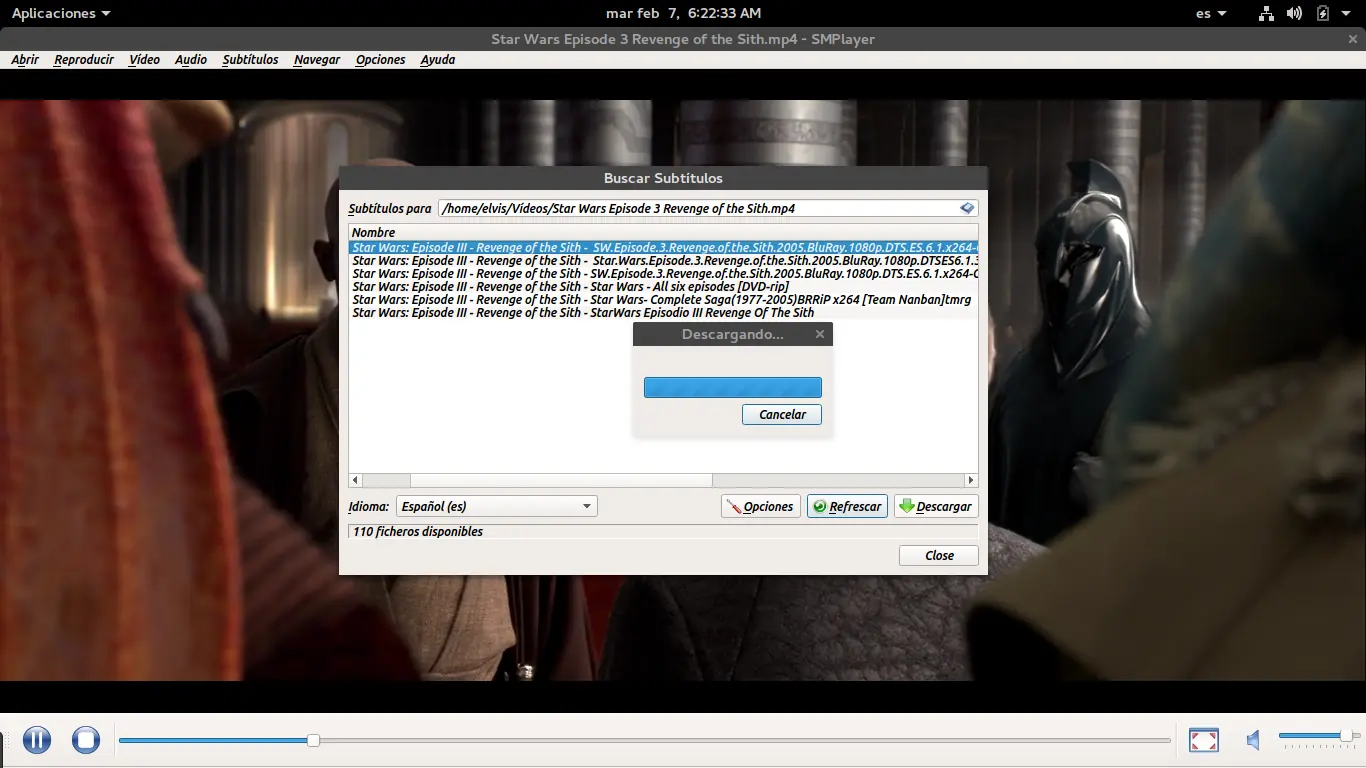Open the Audio menu
This screenshot has width=1366, height=768.
pos(191,59)
